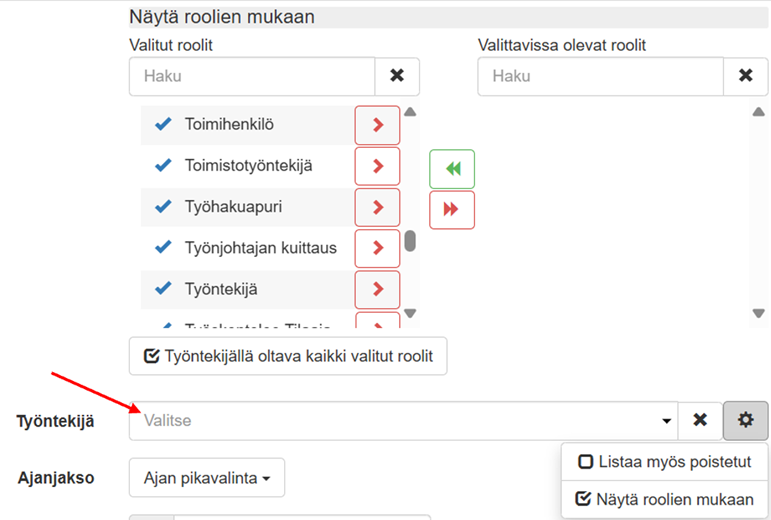Screen dimensions: 771x520
Task: Click red arrow next to Toimistotyöntekijä
Action: [377, 166]
